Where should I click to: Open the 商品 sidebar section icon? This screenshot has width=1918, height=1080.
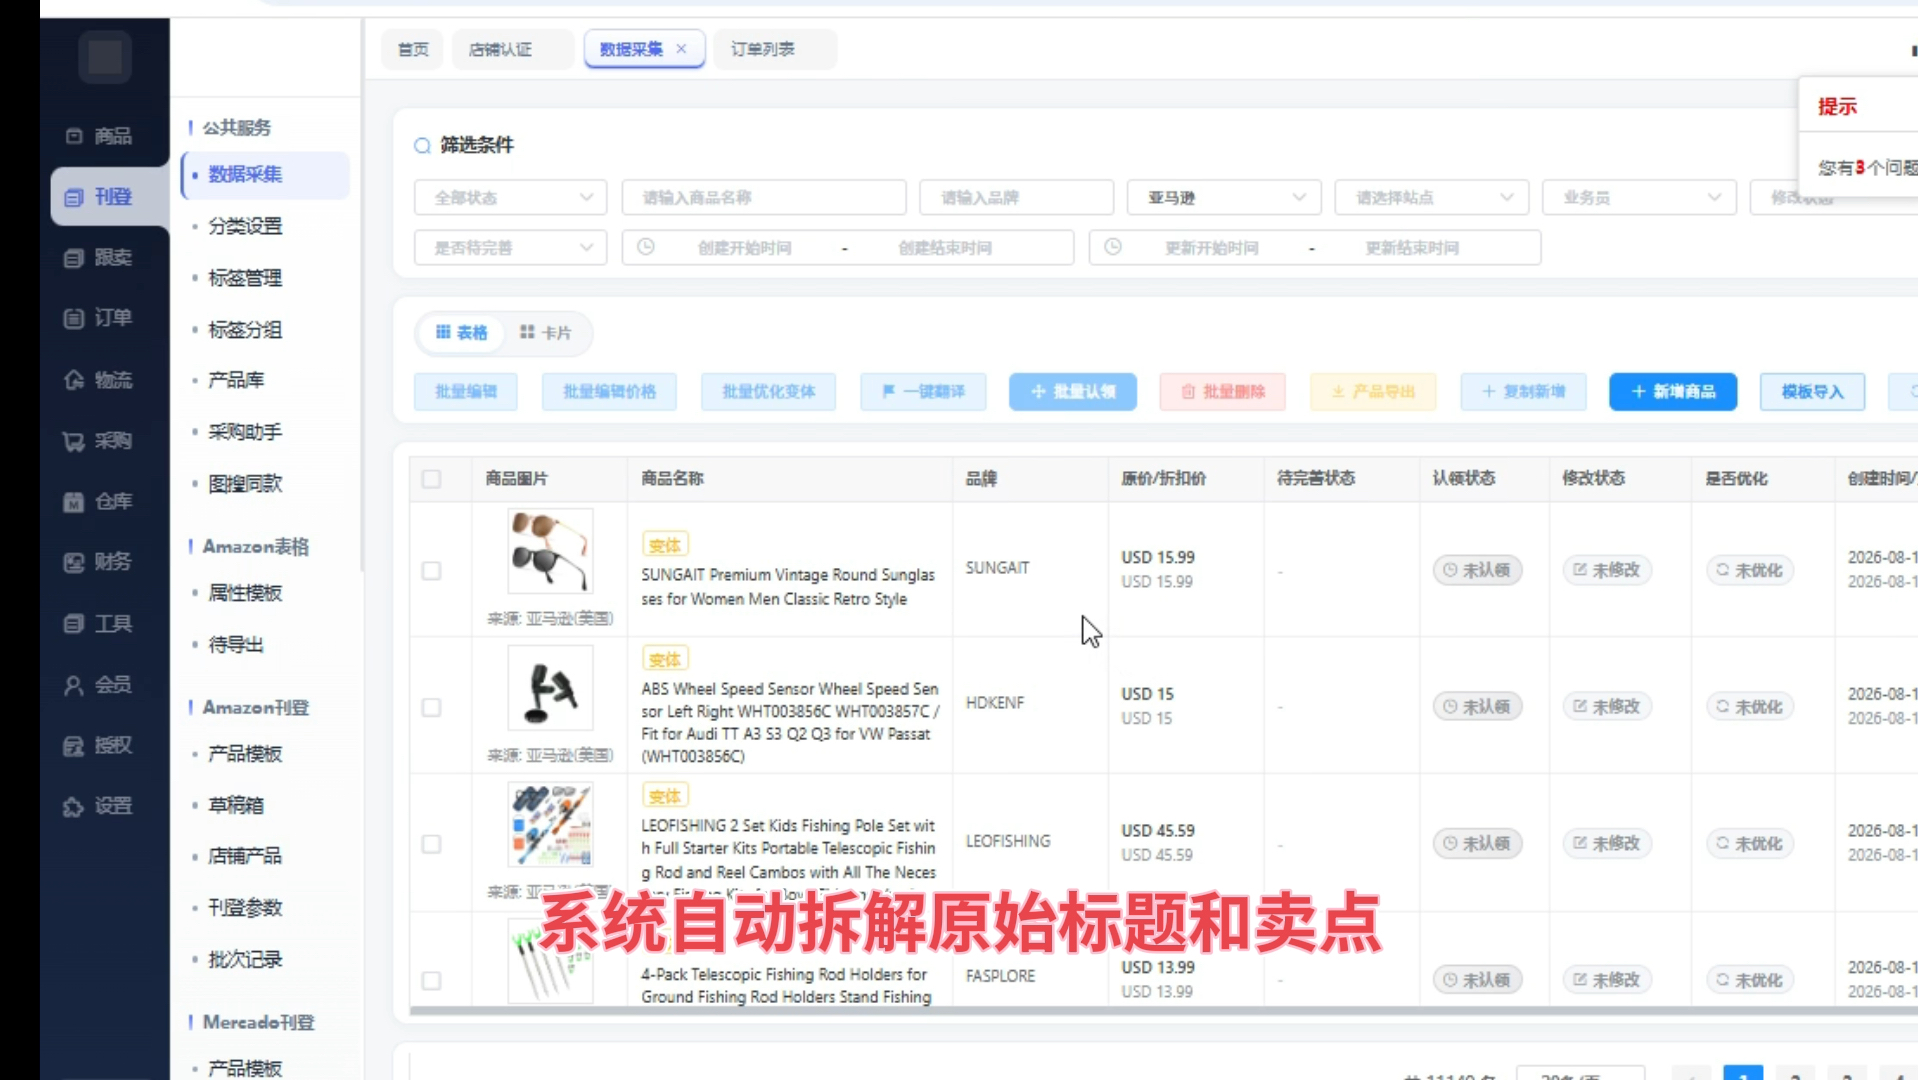[74, 135]
